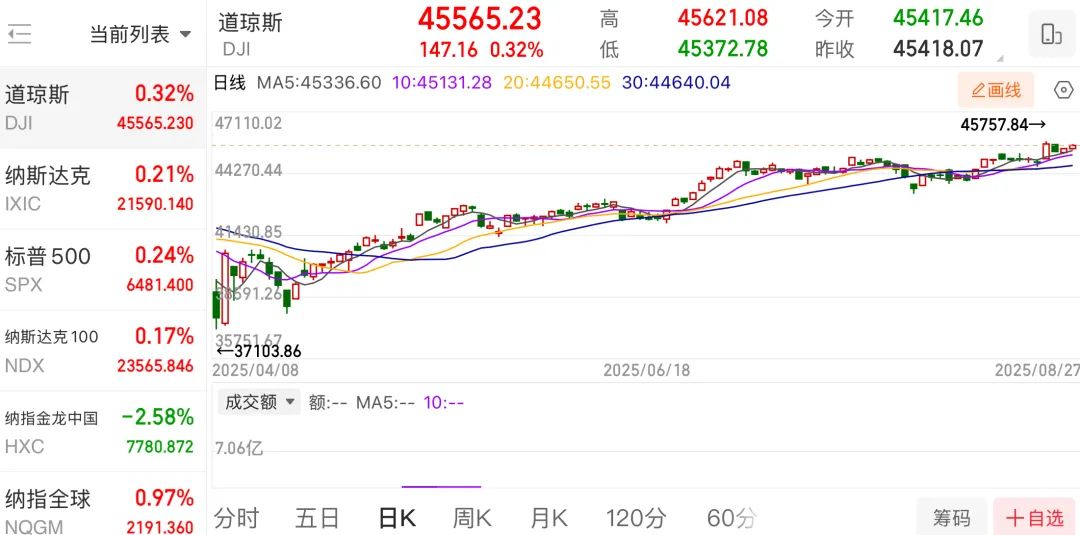Click the purple 10:45131.28 MA value
The image size is (1080, 535).
[442, 83]
